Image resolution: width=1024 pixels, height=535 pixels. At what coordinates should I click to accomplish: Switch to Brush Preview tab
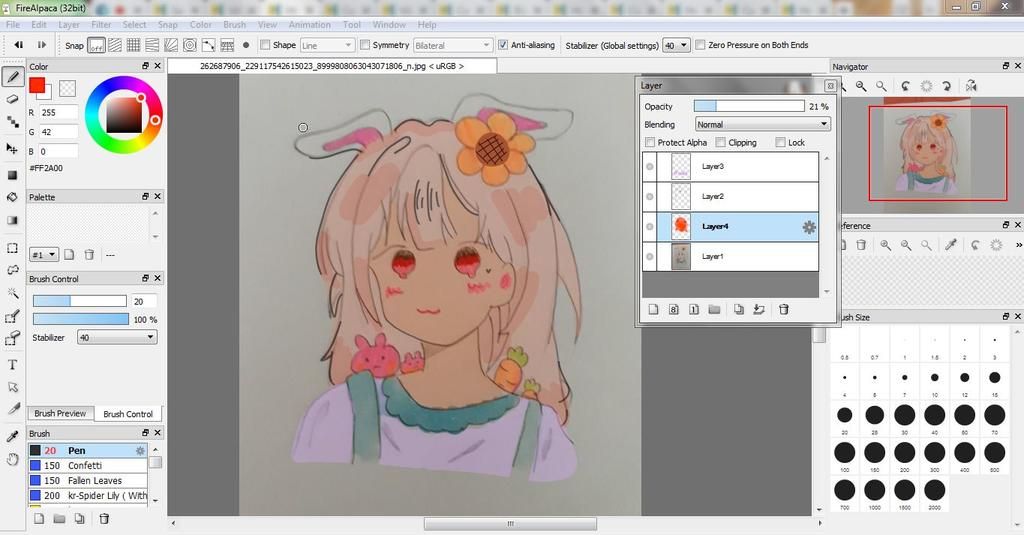(60, 413)
